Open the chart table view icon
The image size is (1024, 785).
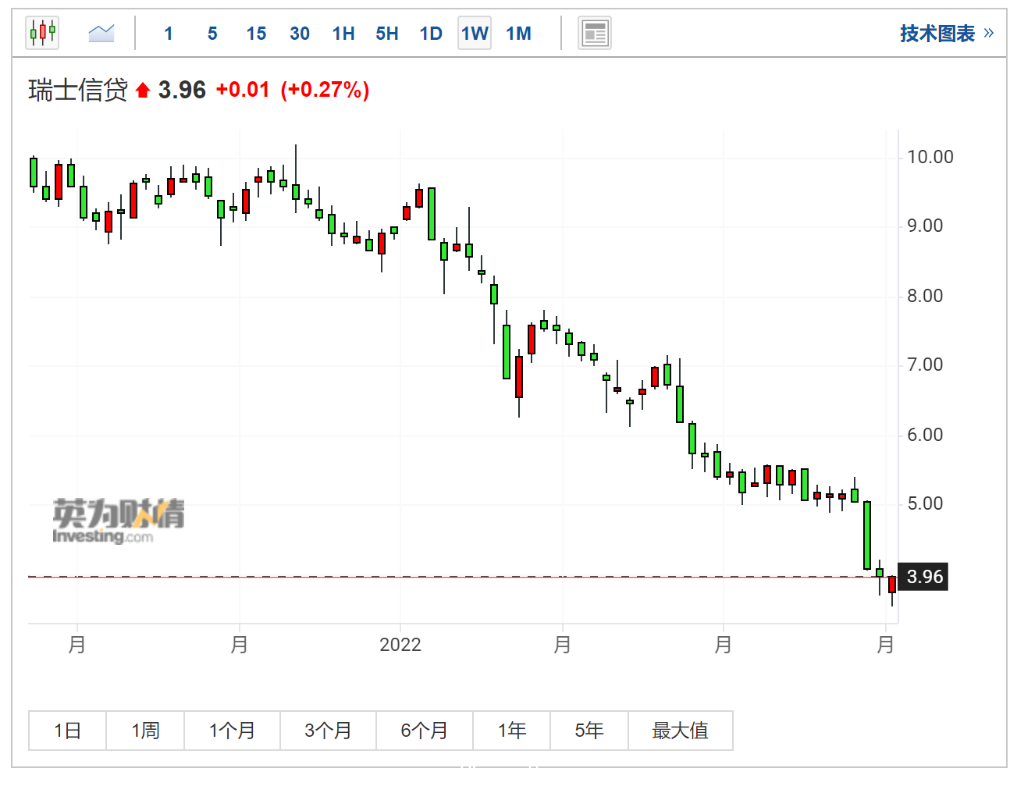(x=594, y=33)
